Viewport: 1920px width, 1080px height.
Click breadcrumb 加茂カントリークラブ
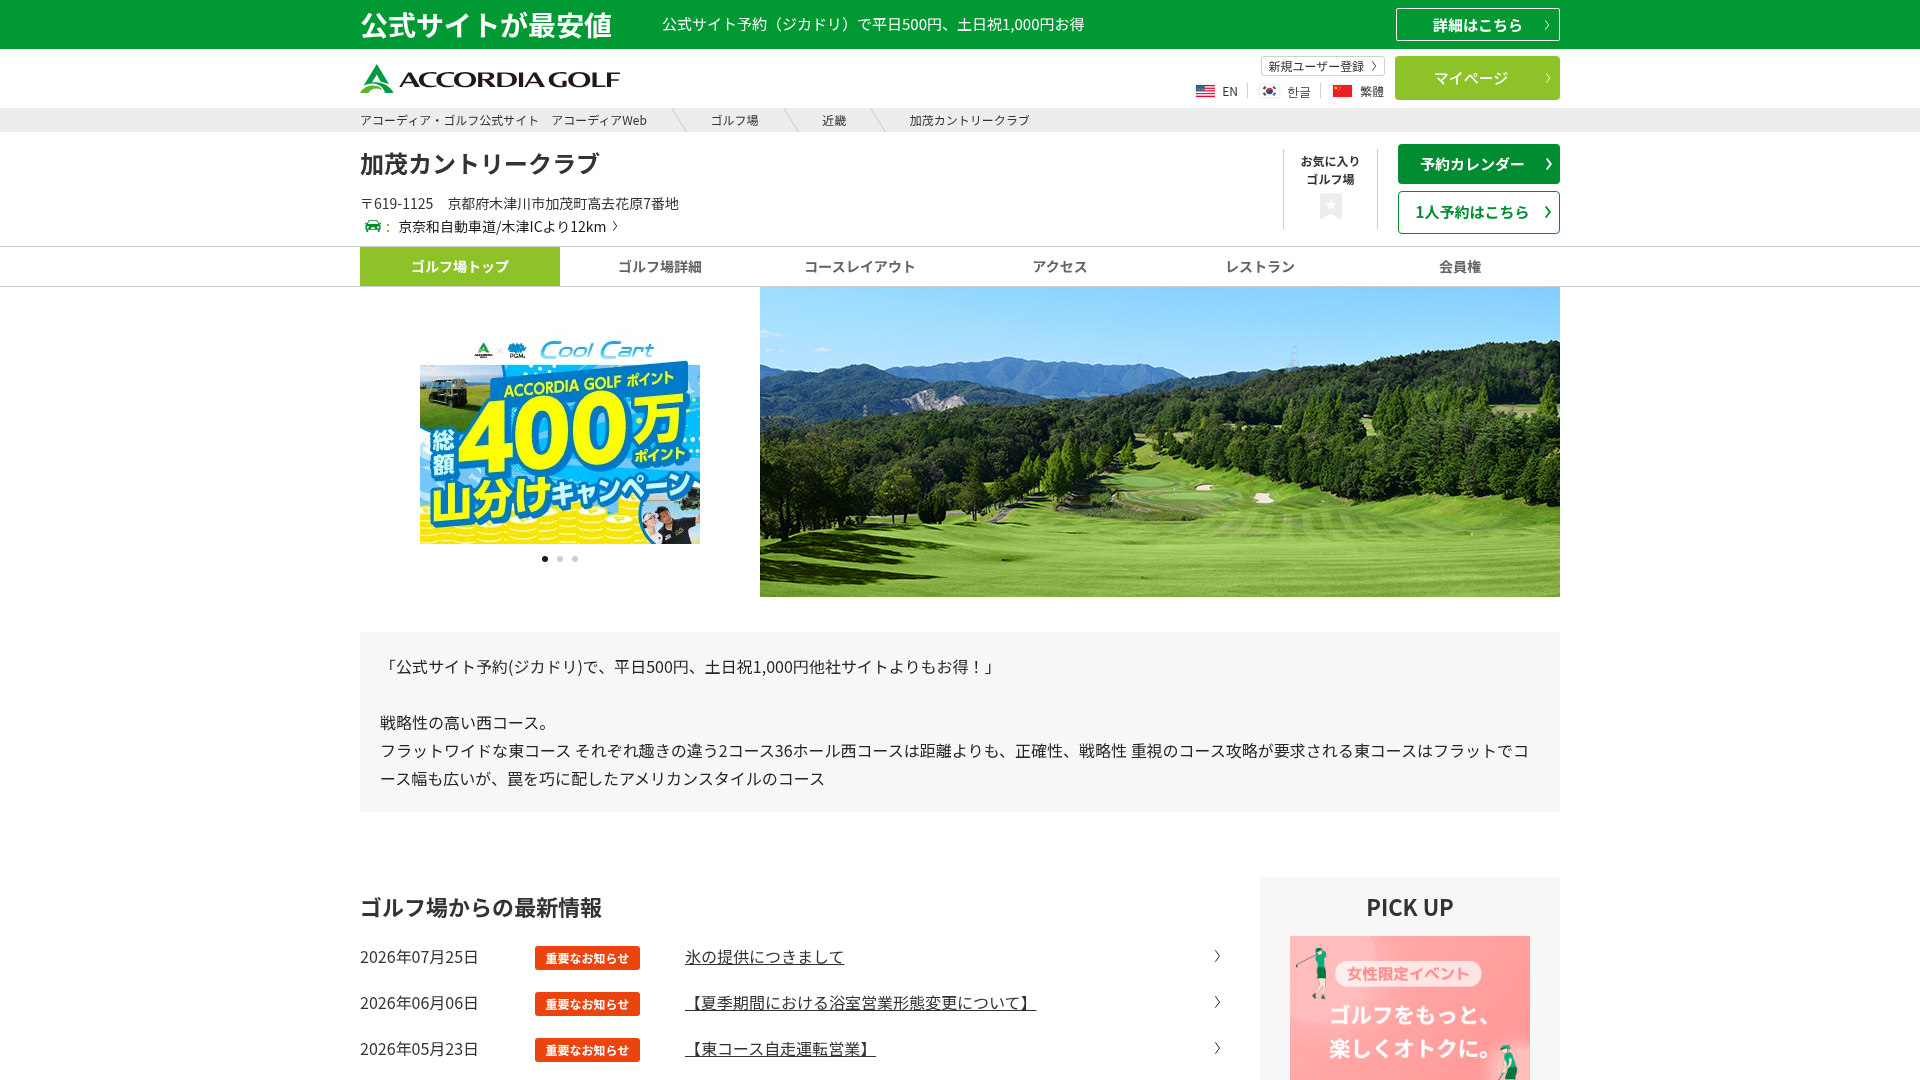[969, 120]
